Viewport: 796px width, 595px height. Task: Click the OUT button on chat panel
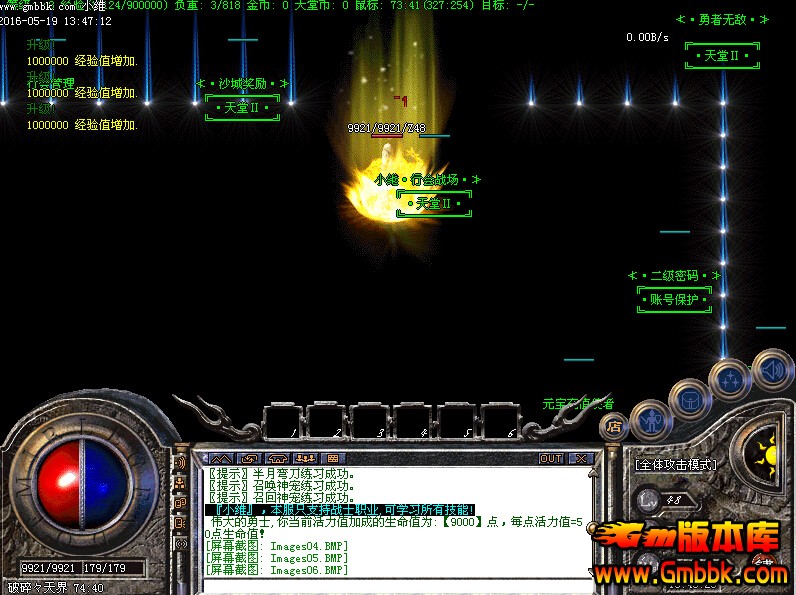click(551, 458)
